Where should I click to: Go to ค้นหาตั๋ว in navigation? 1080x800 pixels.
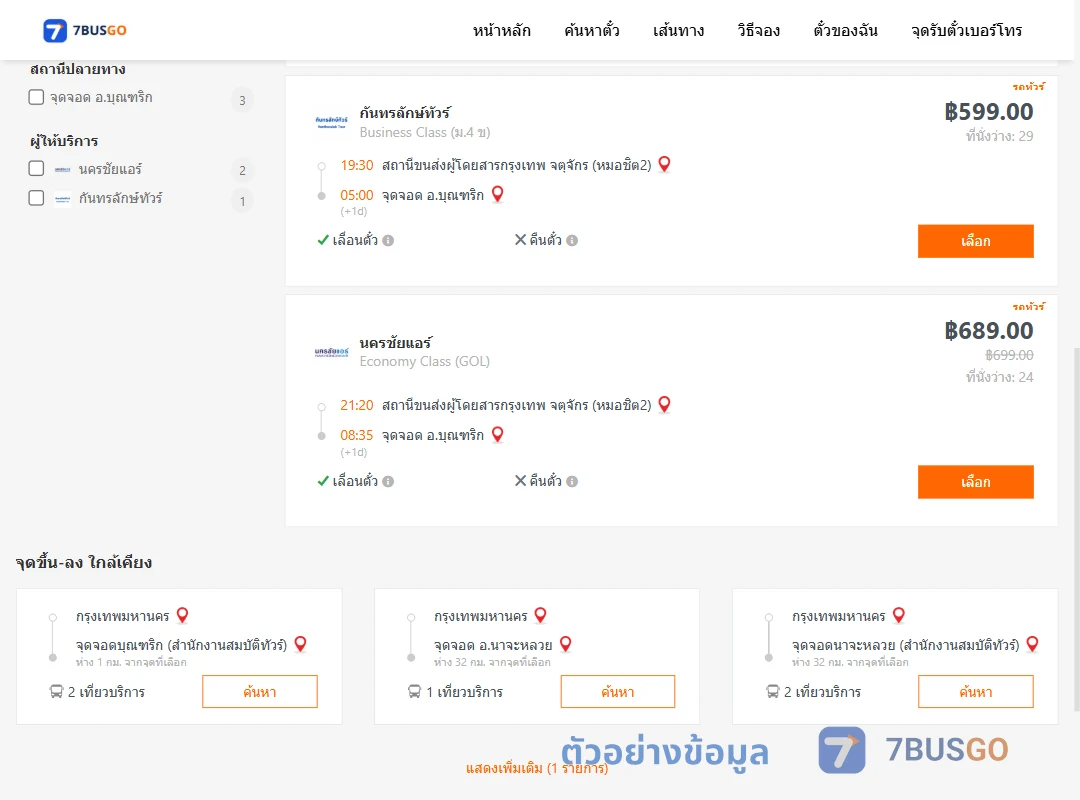click(x=592, y=30)
